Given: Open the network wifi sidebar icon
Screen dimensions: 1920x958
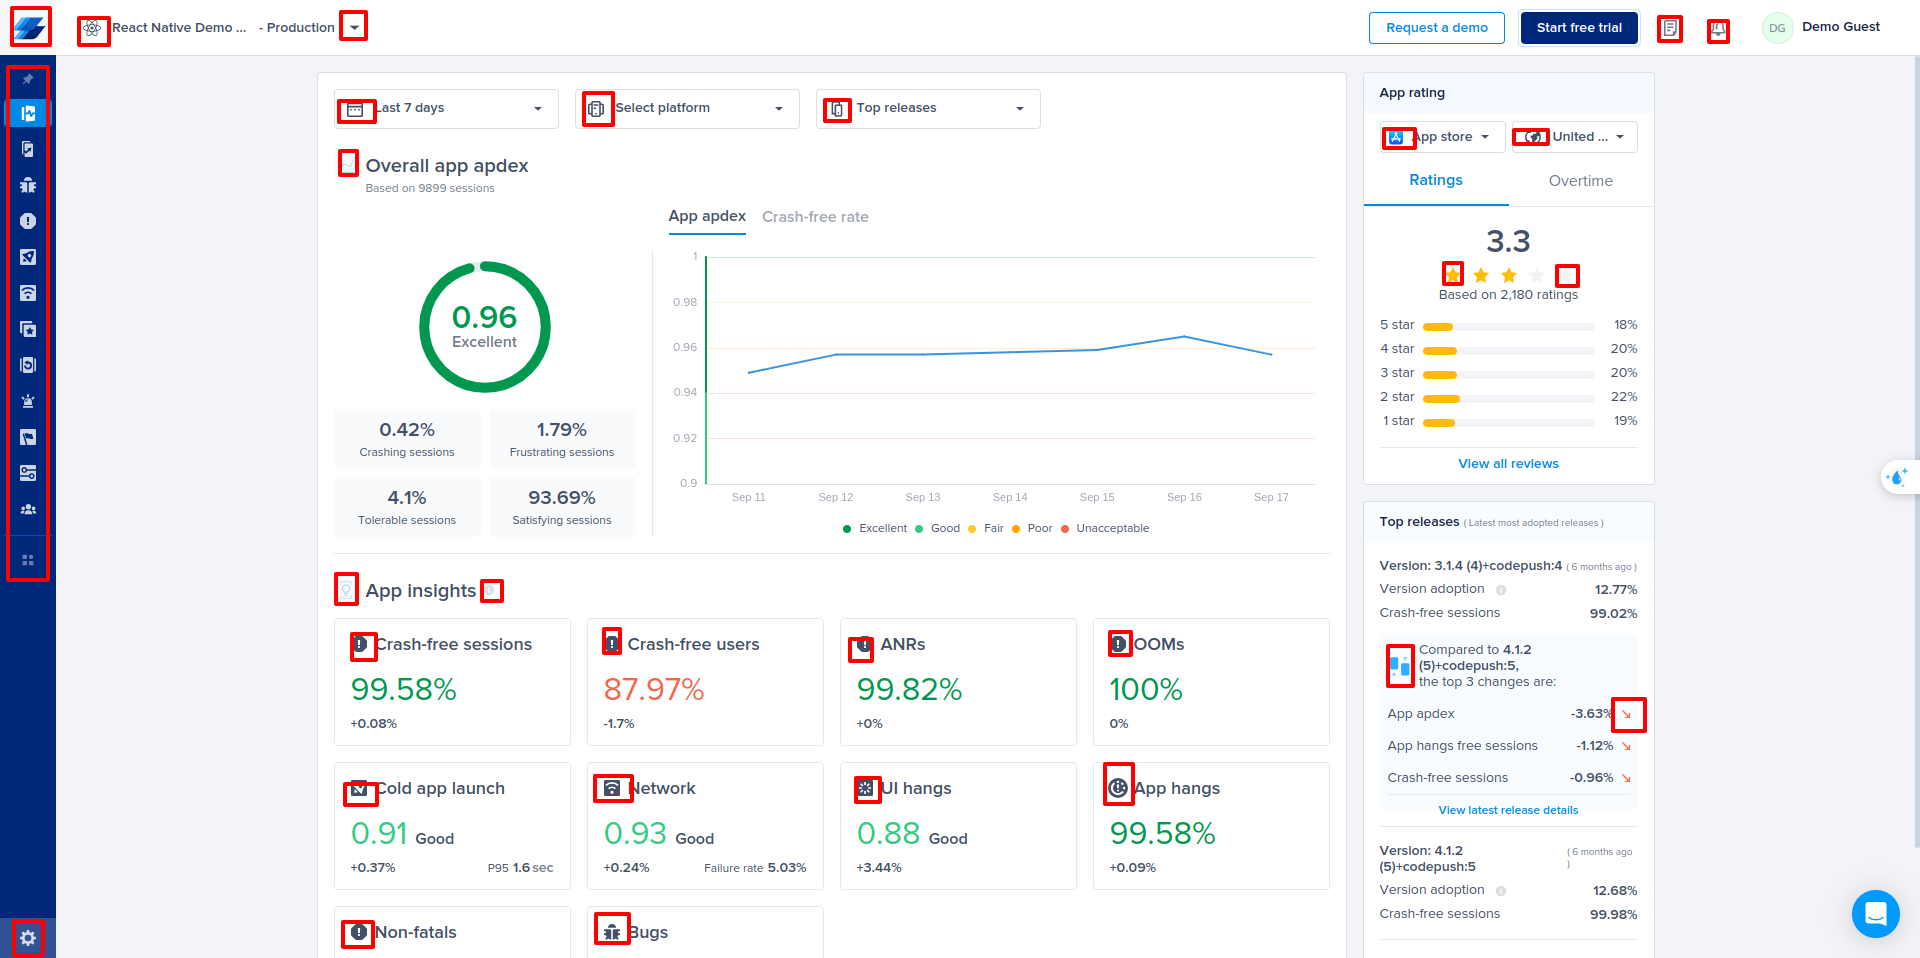Looking at the screenshot, I should pos(28,293).
